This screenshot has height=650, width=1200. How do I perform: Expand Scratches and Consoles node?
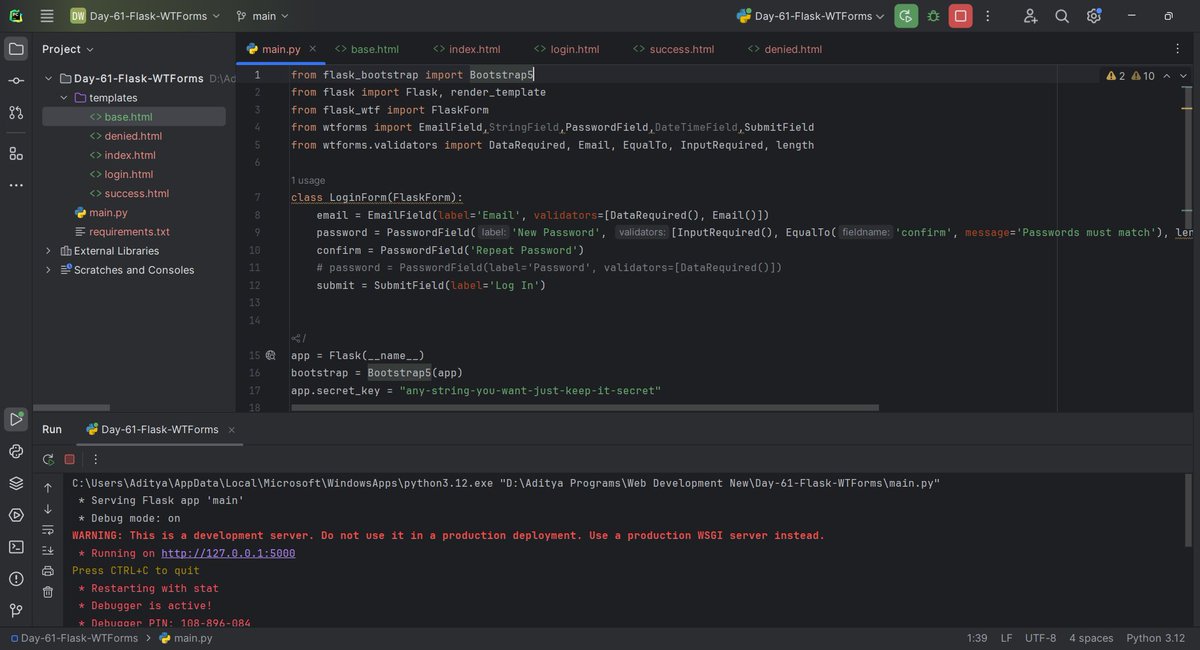[x=48, y=270]
